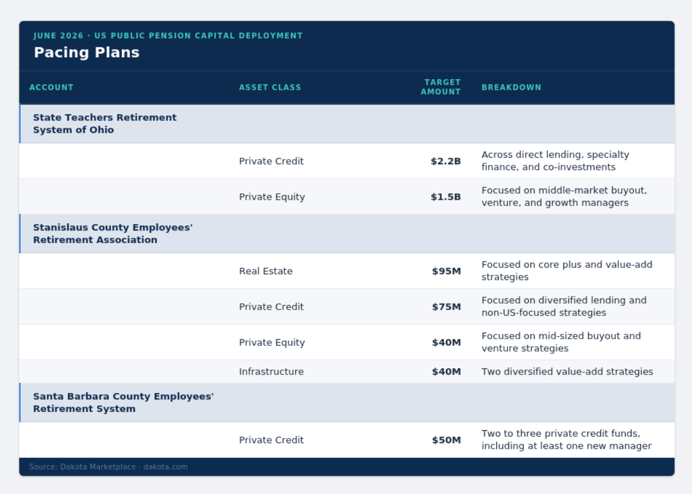Click the $2.2B target amount

point(446,161)
